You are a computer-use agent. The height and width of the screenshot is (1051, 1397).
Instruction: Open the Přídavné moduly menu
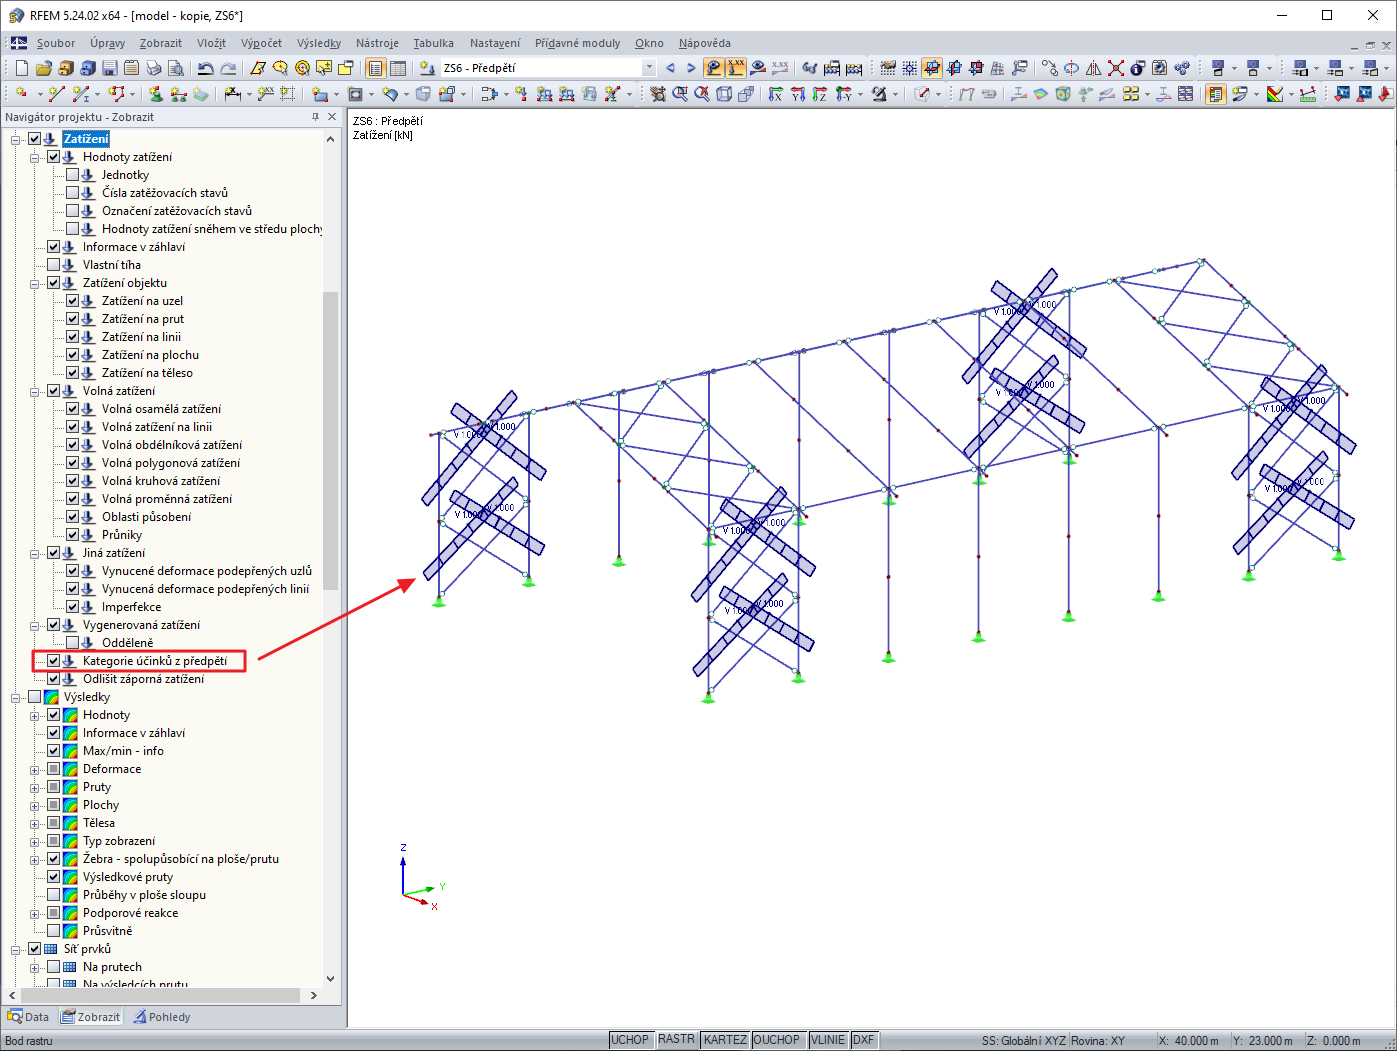tap(577, 43)
